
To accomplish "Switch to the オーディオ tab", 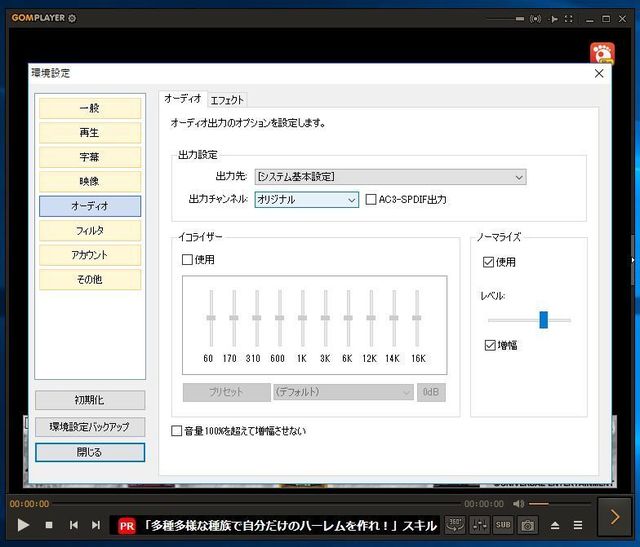I will coord(183,99).
